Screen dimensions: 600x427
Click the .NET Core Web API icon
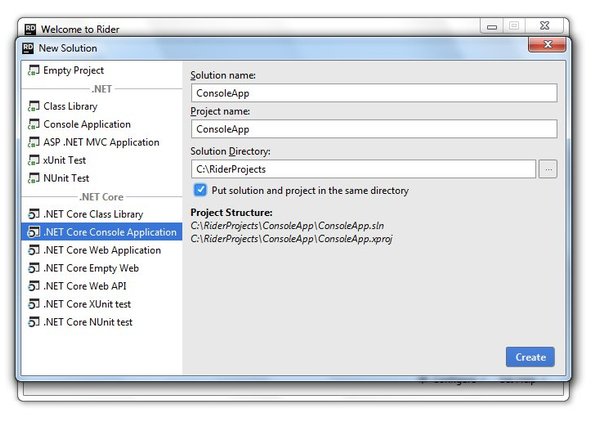click(34, 287)
